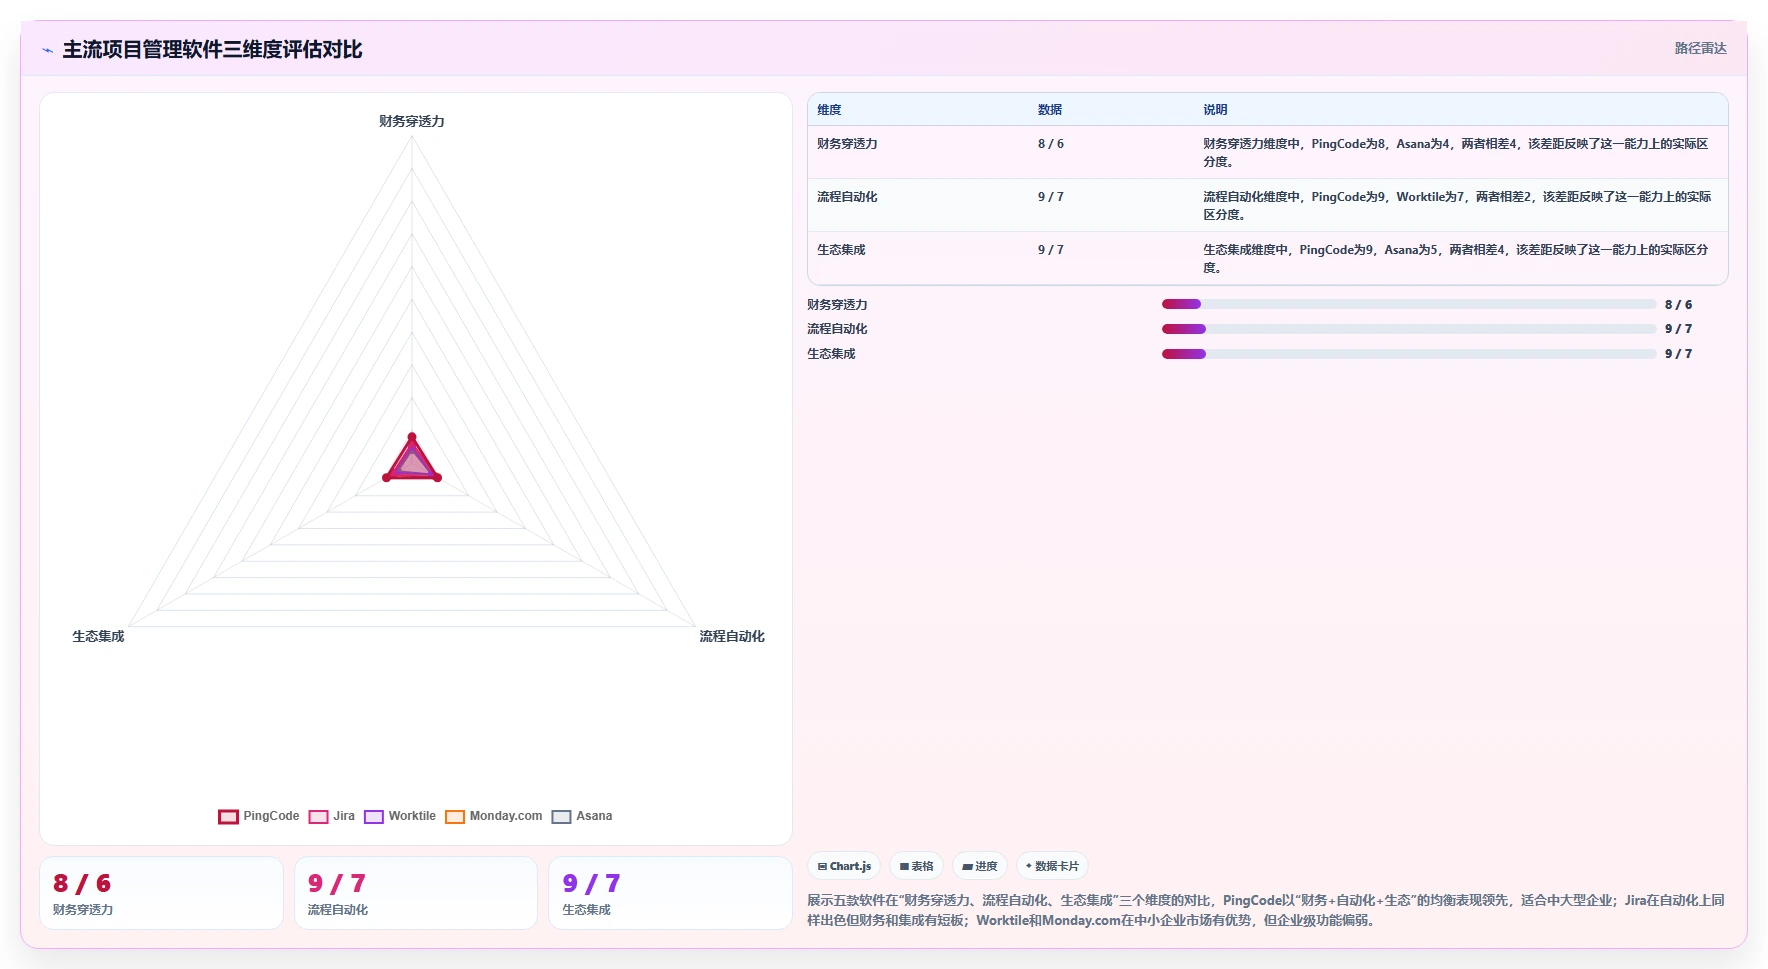Click the bottom-right vertex of the PingCode polygon
Image resolution: width=1768 pixels, height=969 pixels.
click(437, 477)
